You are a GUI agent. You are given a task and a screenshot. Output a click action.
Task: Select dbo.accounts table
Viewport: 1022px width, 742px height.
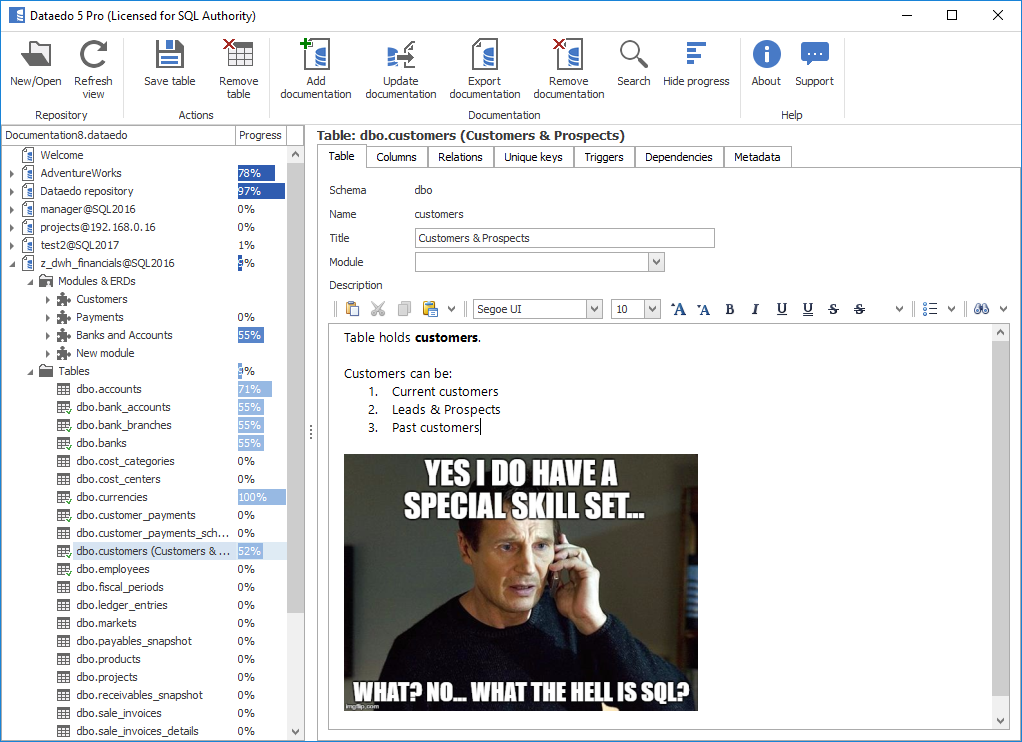(x=109, y=389)
